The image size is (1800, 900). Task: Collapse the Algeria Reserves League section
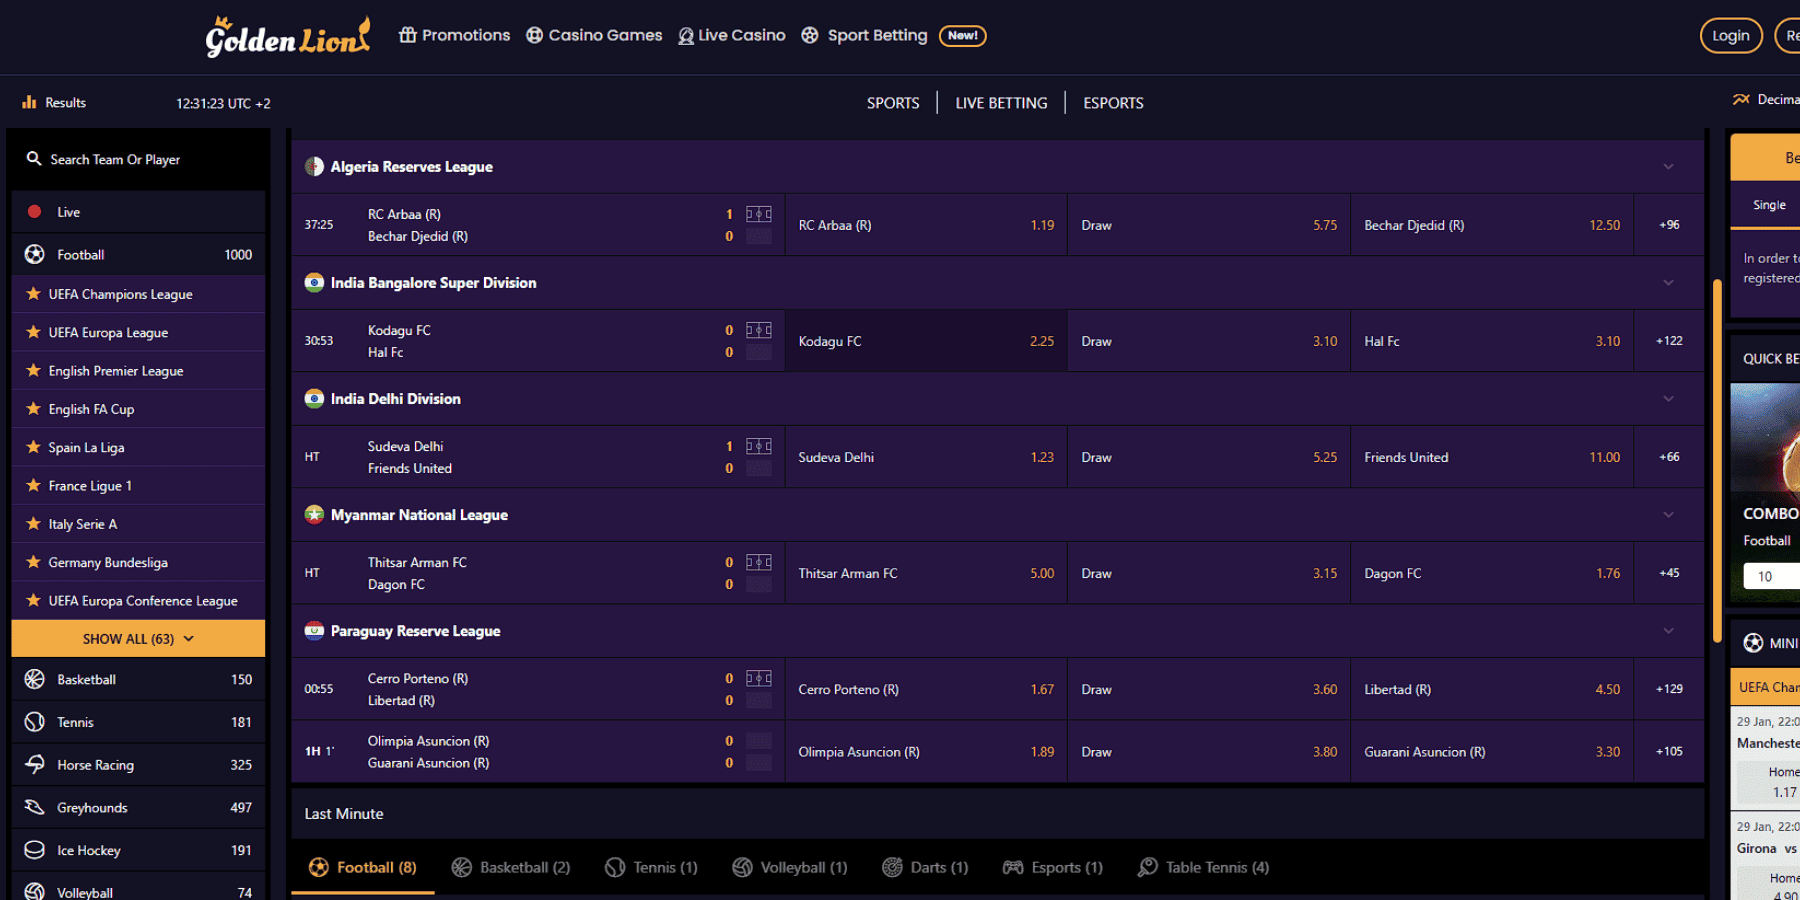click(1668, 167)
